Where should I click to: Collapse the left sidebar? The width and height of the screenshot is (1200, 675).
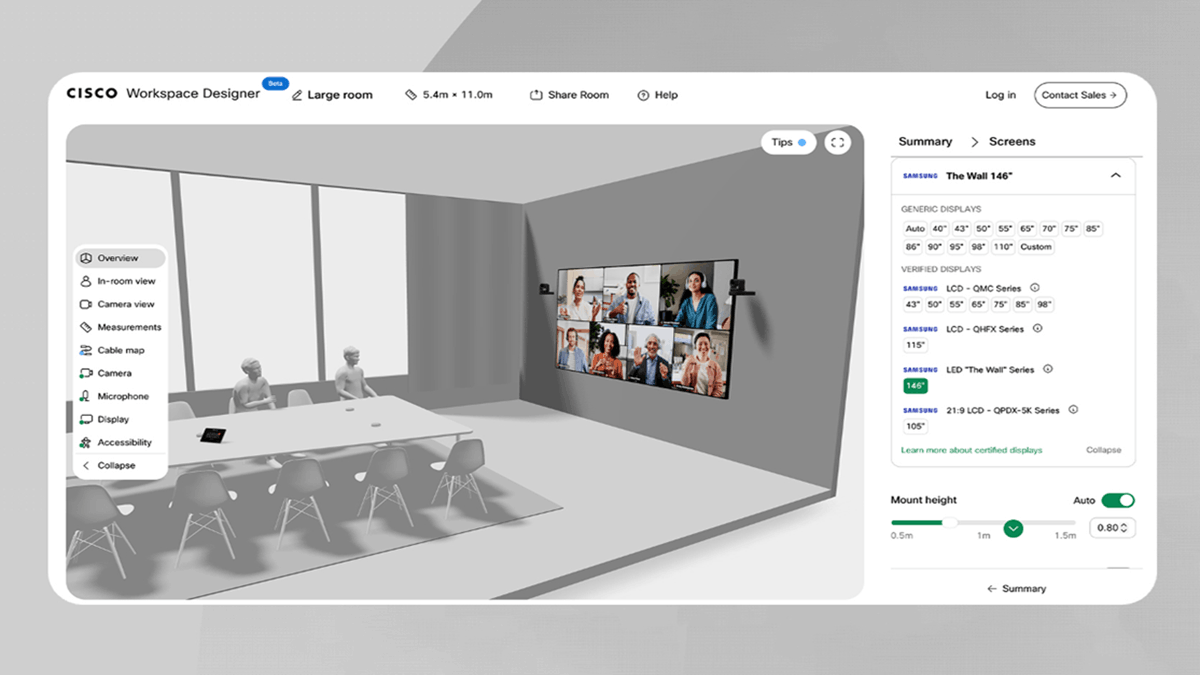110,465
